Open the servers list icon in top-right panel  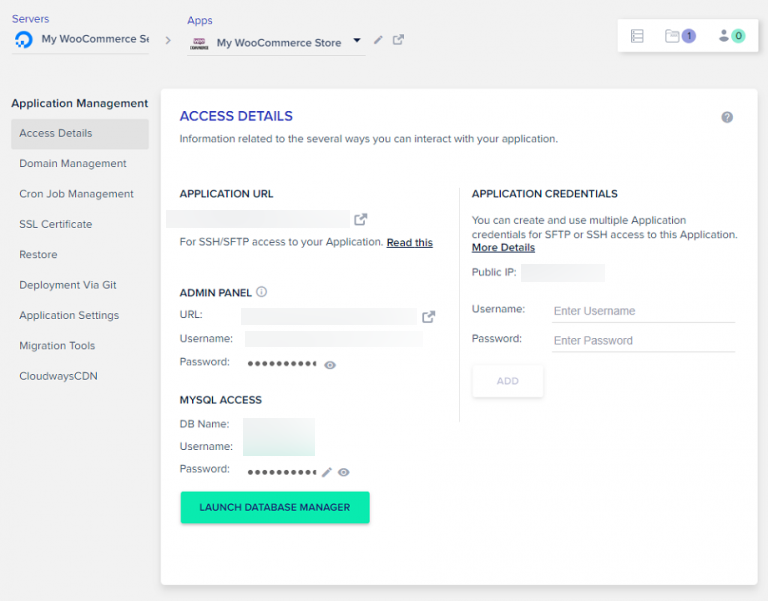click(637, 36)
